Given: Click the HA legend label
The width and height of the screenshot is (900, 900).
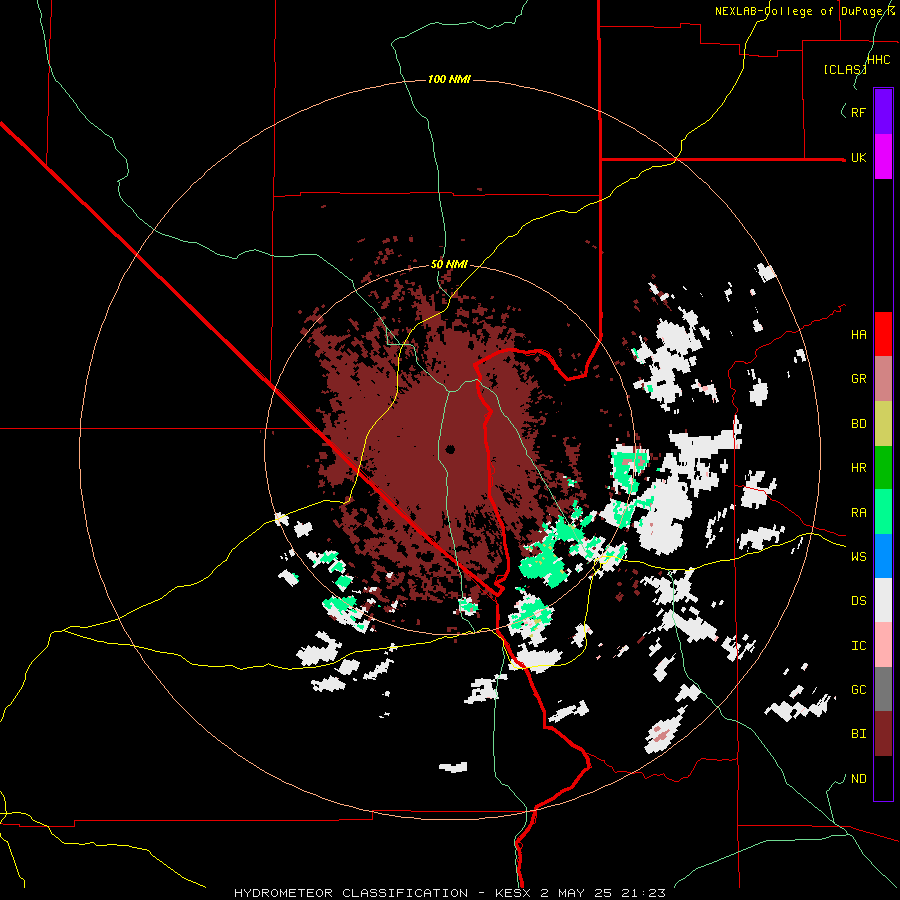Looking at the screenshot, I should point(858,335).
